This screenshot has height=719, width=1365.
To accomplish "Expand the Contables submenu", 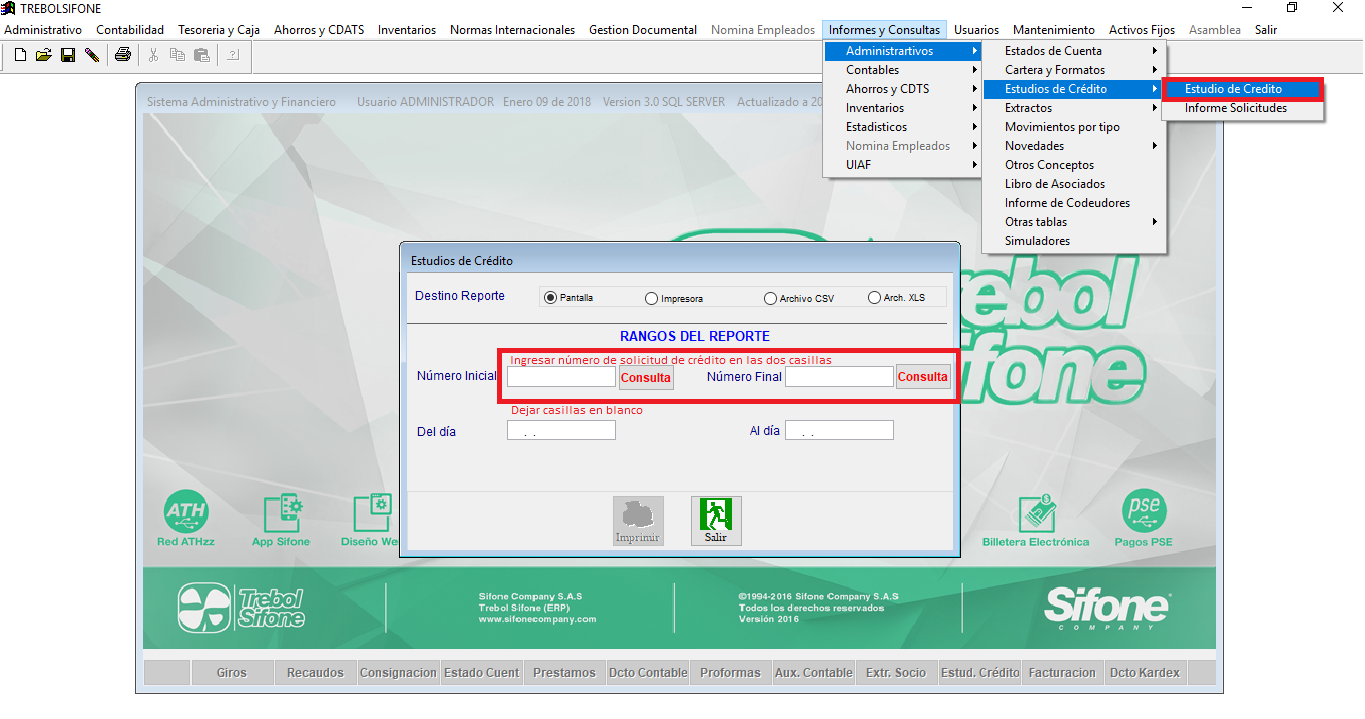I will [x=901, y=70].
